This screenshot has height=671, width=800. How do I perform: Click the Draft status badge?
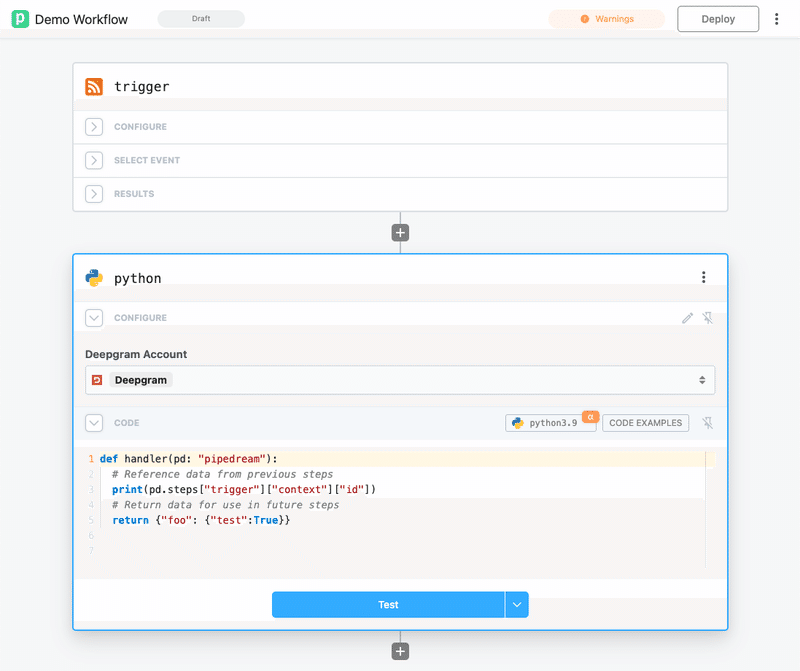201,18
